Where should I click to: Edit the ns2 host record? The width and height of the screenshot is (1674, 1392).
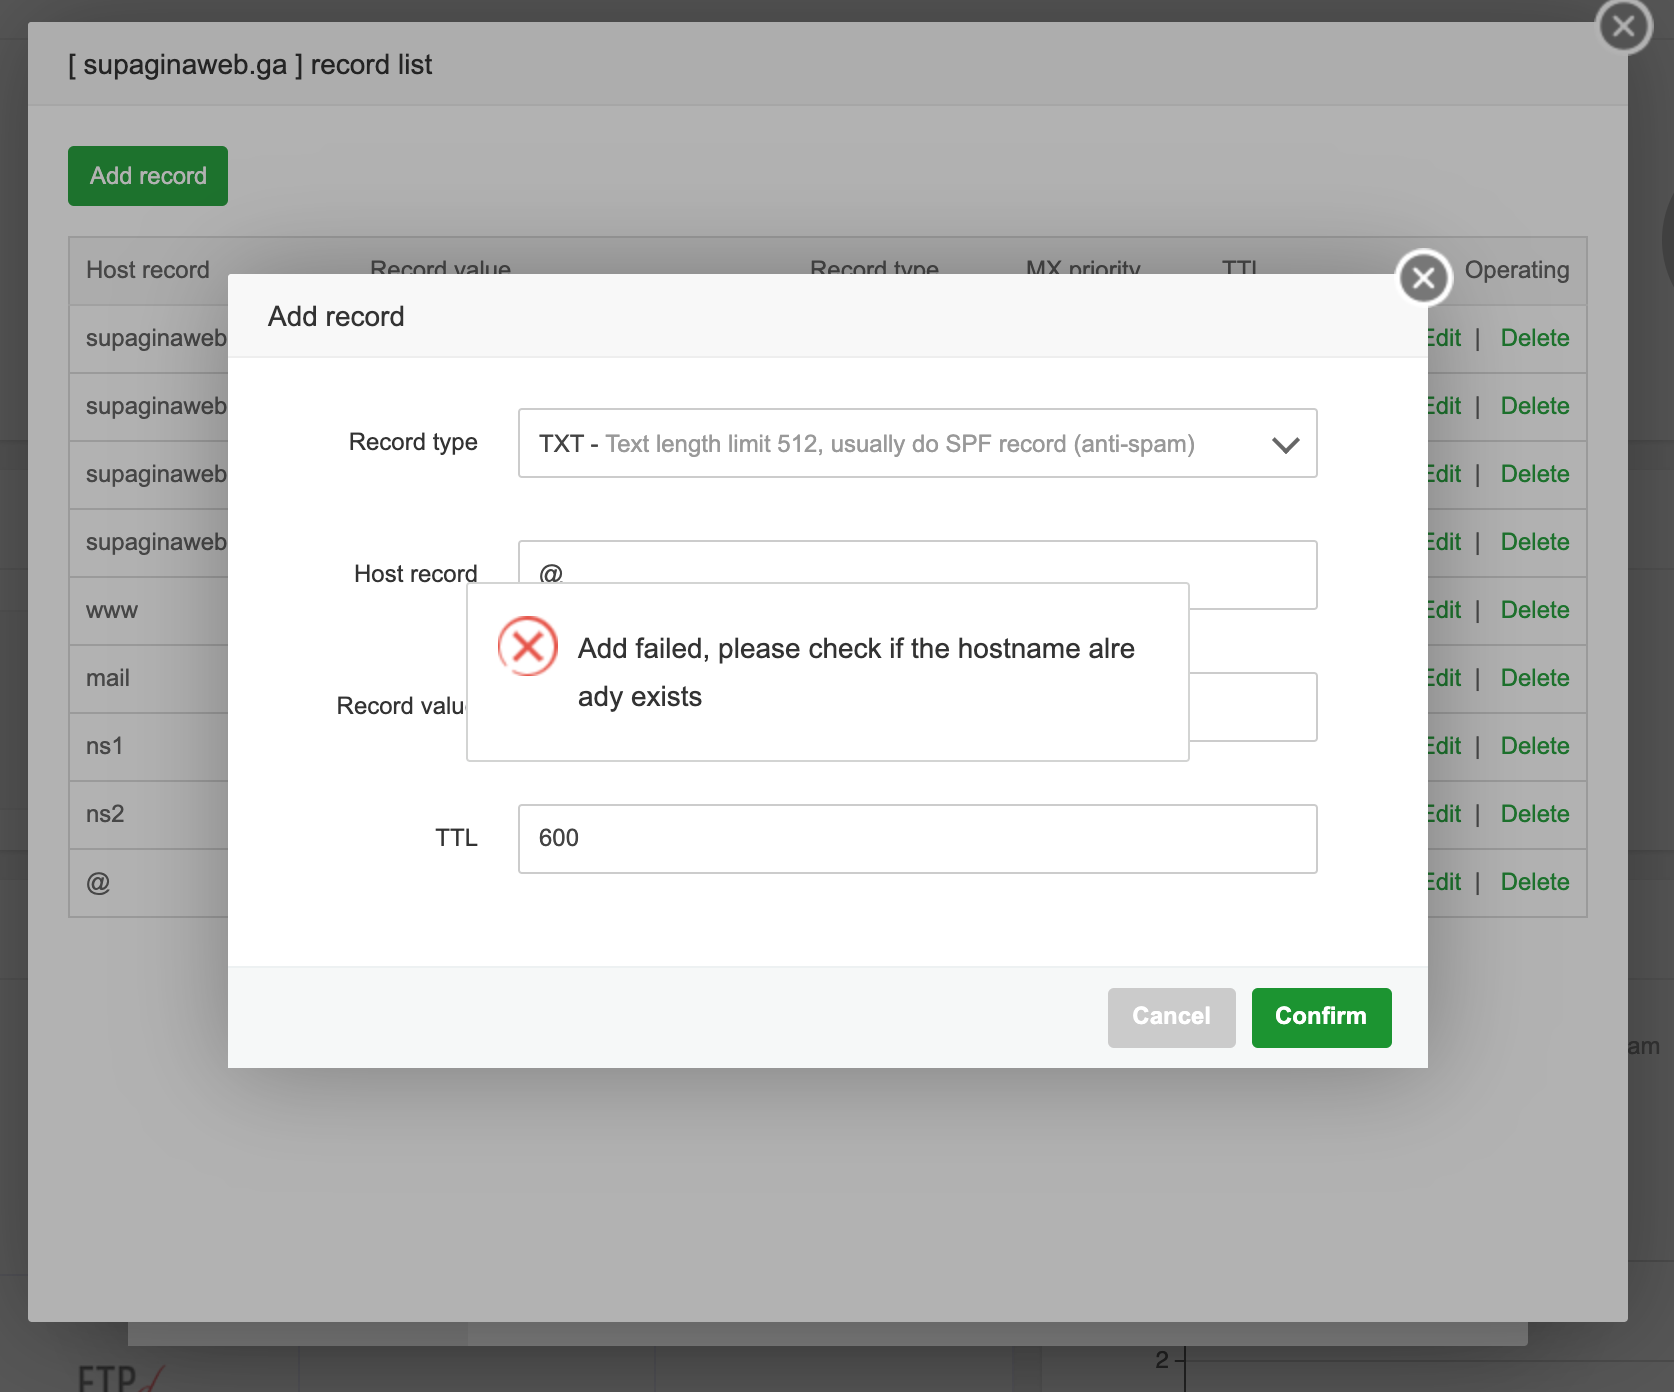pos(1445,814)
